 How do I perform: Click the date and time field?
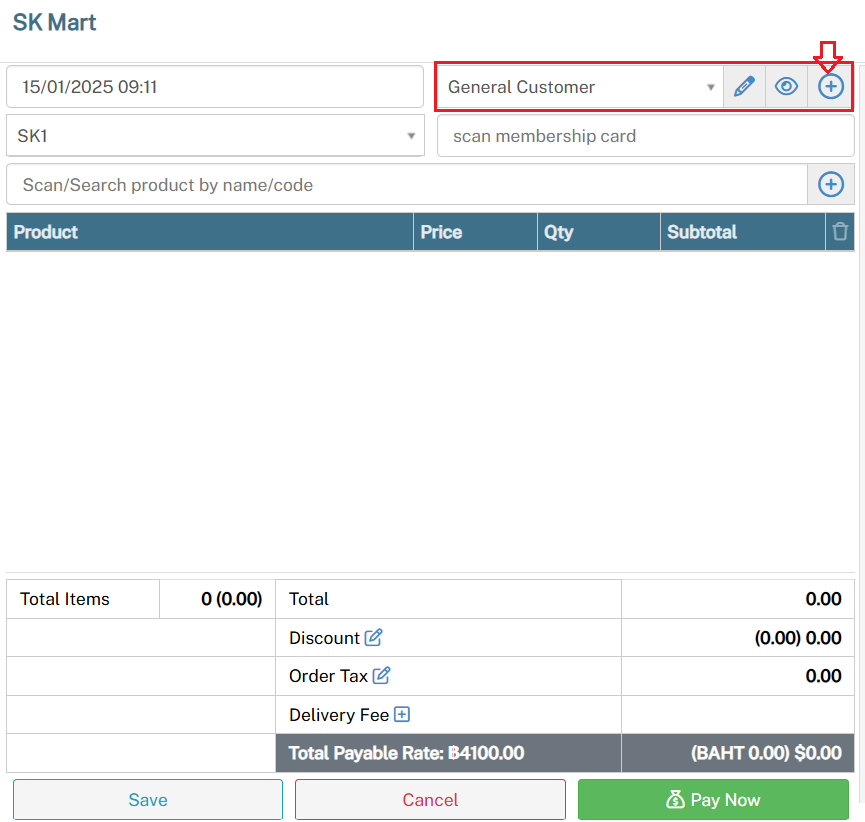(215, 87)
